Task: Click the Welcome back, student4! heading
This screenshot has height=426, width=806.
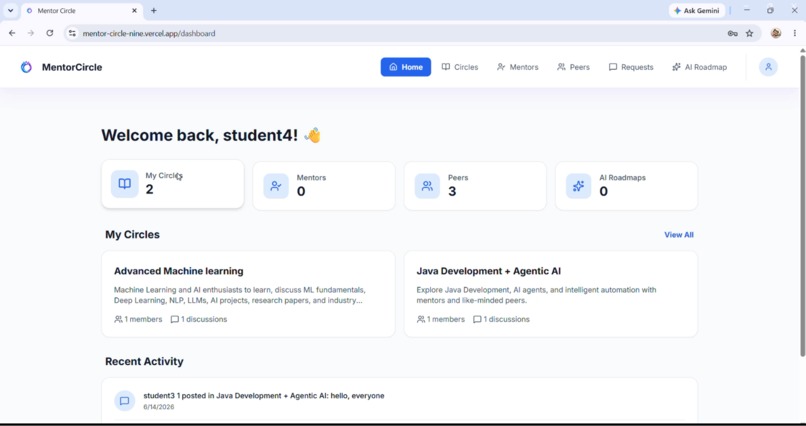Action: (x=211, y=135)
